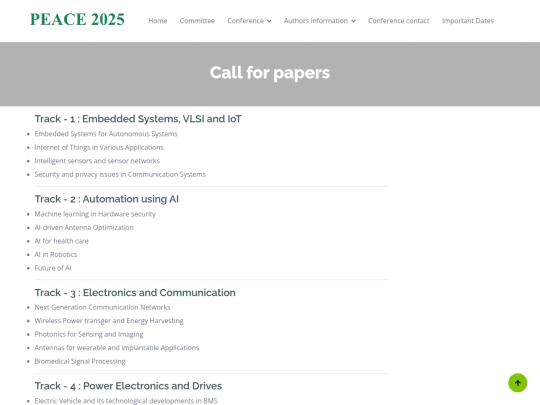
Task: Click Photonics for Sensing and Imaging
Action: tap(89, 334)
